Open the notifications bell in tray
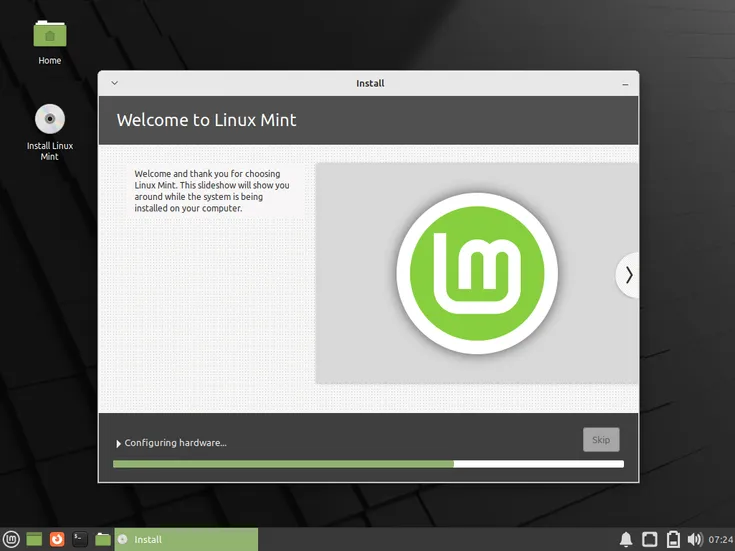 click(x=626, y=539)
